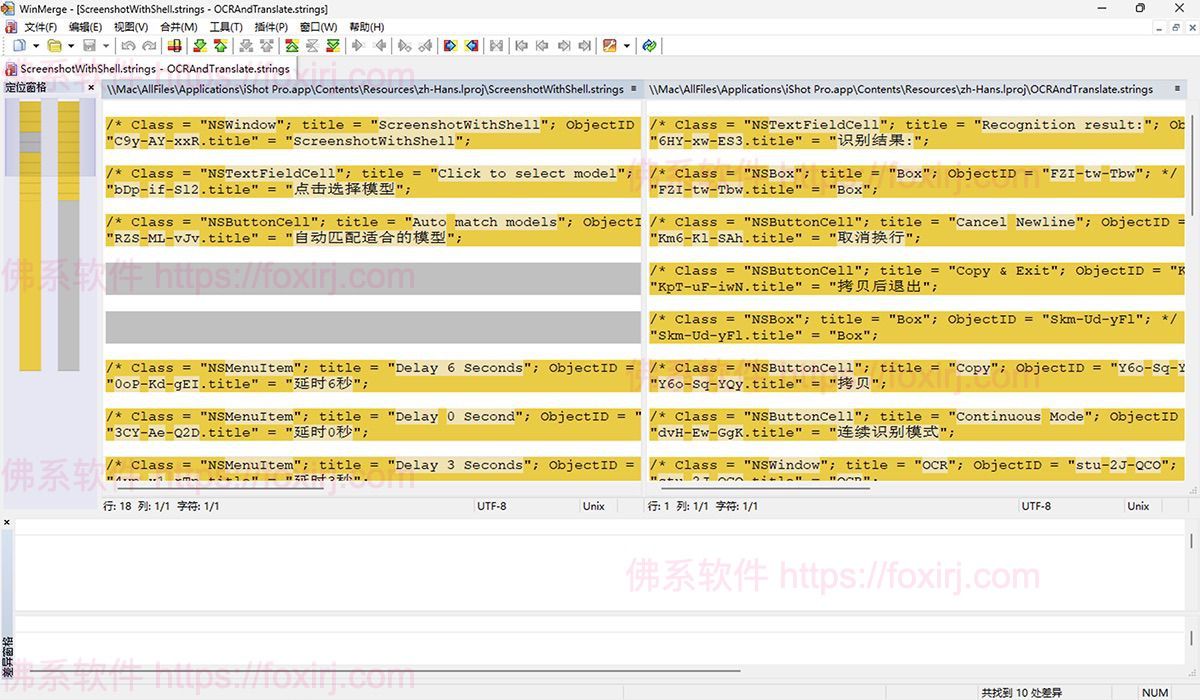Expand the plugin settings dropdown arrow
This screenshot has height=700, width=1200.
pyautogui.click(x=626, y=45)
